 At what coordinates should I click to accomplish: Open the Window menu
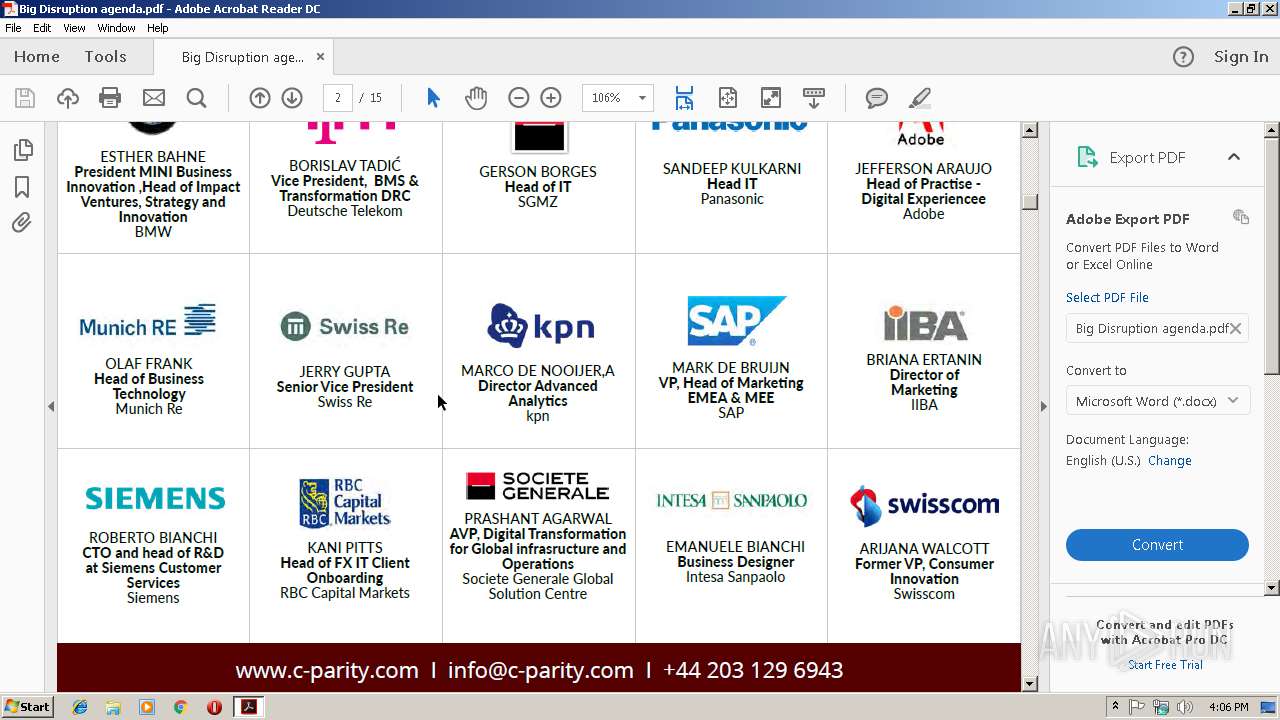point(116,28)
